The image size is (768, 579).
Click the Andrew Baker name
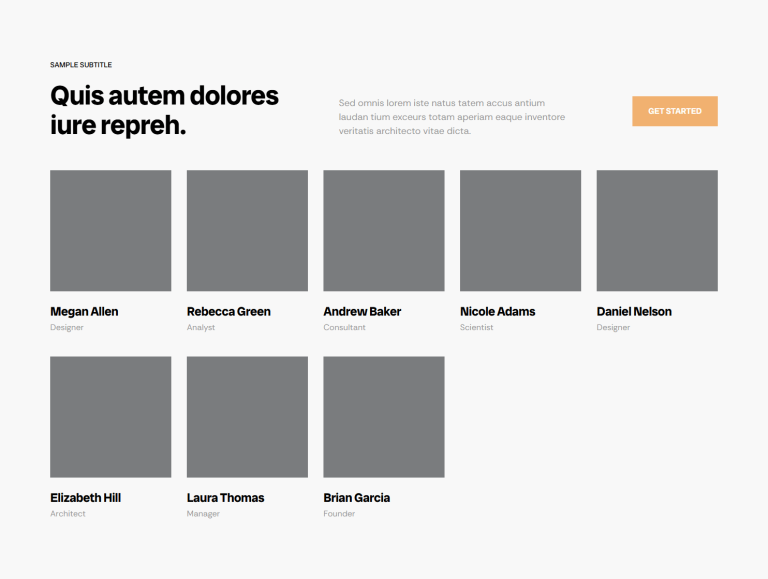coord(362,311)
